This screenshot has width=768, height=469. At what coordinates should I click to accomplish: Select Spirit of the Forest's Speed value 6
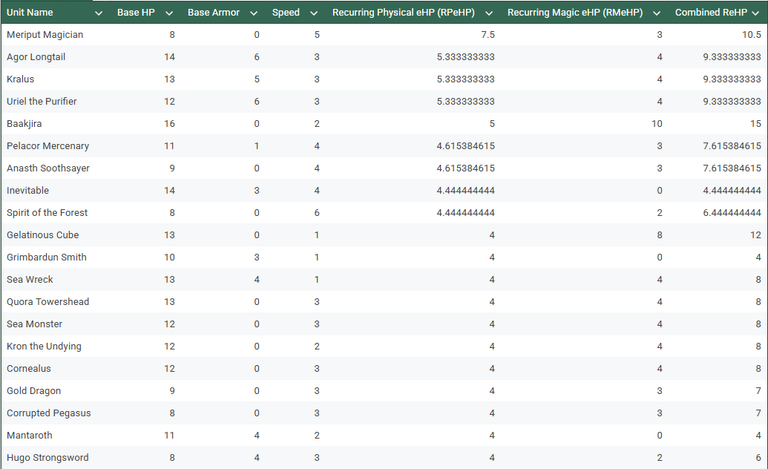tap(317, 213)
